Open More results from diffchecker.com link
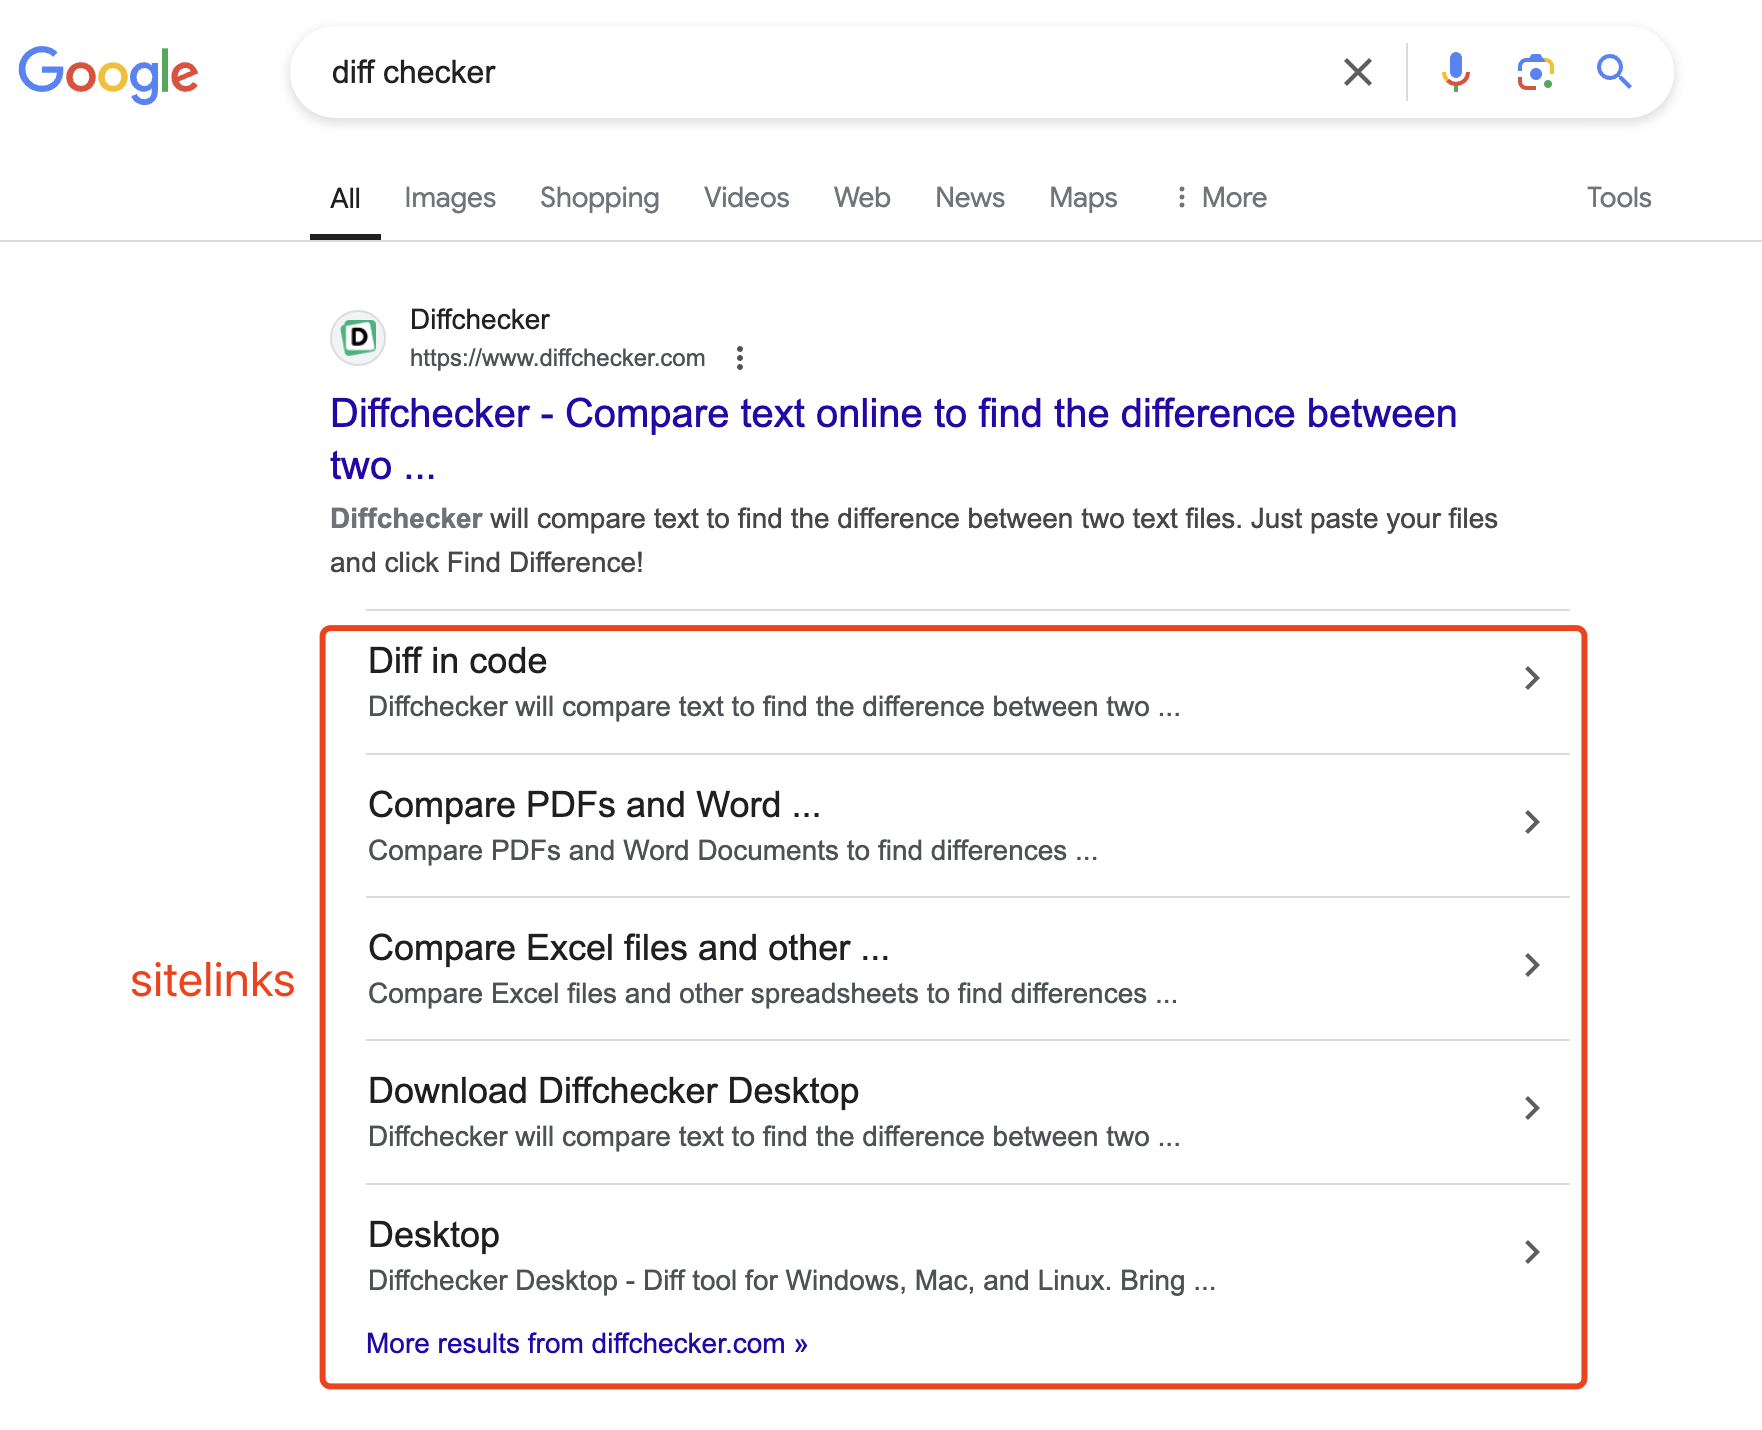Image resolution: width=1762 pixels, height=1430 pixels. 587,1343
